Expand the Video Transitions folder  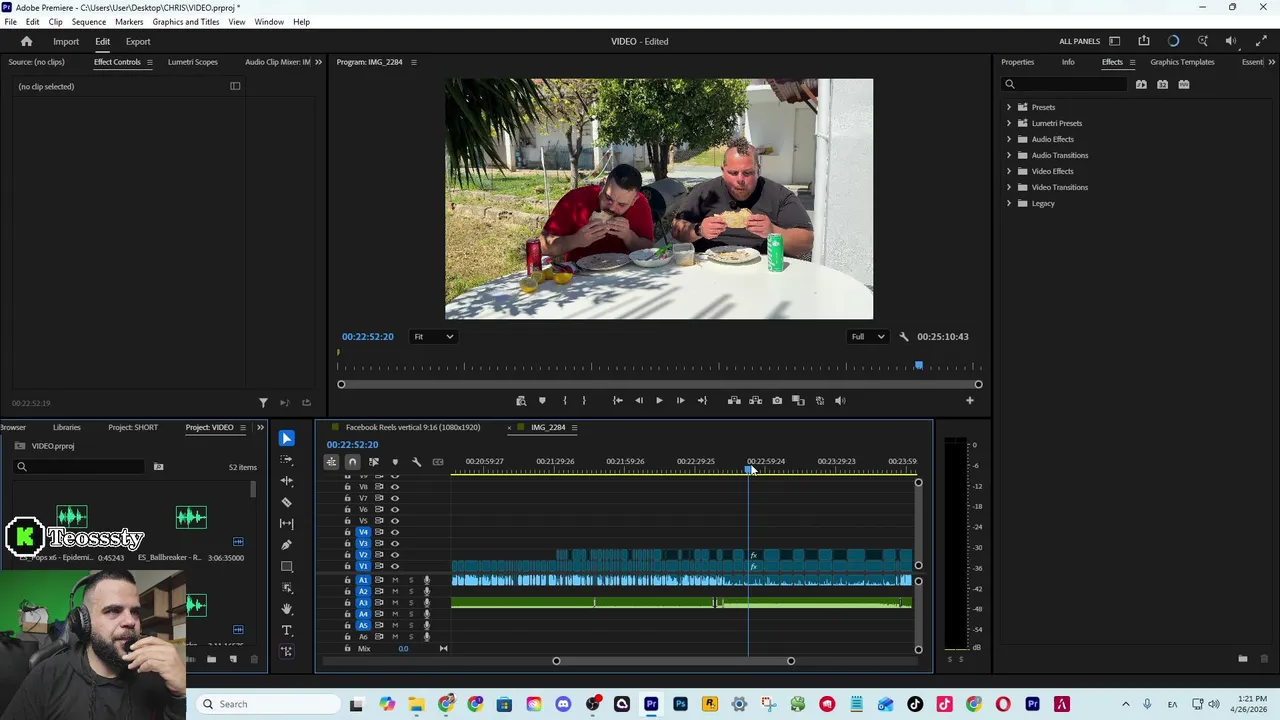[x=1009, y=187]
